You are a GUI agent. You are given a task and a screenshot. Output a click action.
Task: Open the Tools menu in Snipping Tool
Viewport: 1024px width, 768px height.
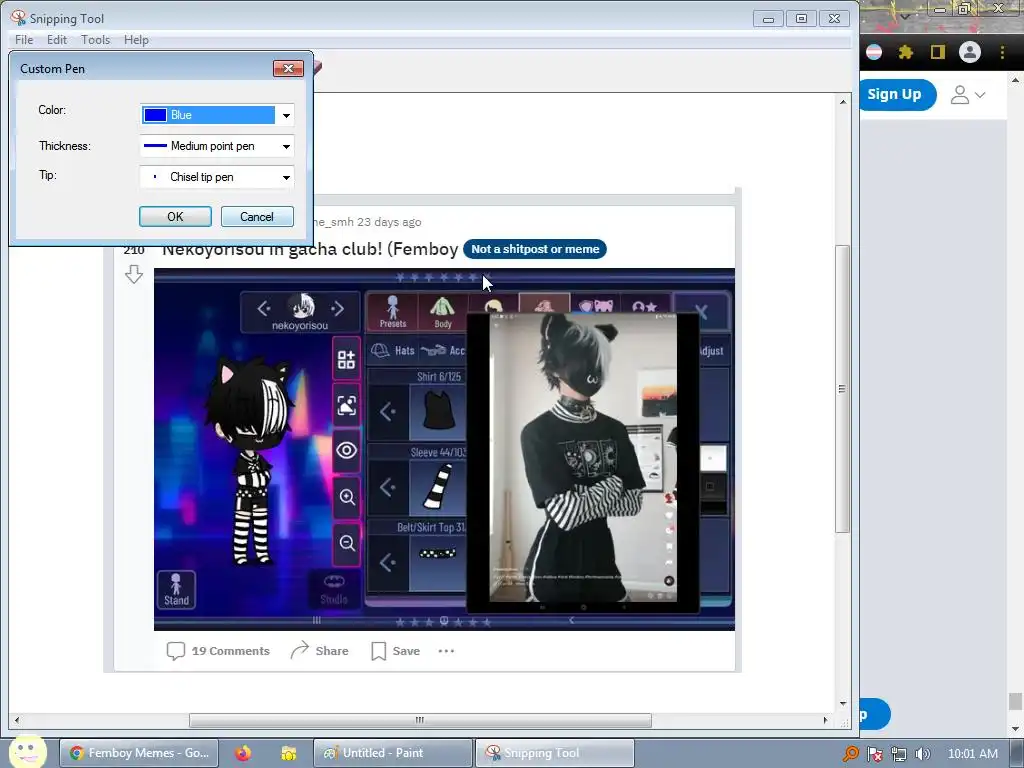tap(95, 40)
